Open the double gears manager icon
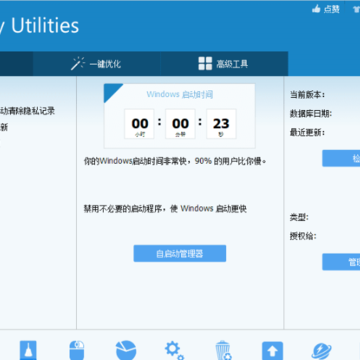The height and width of the screenshot is (360, 360). [x=174, y=350]
